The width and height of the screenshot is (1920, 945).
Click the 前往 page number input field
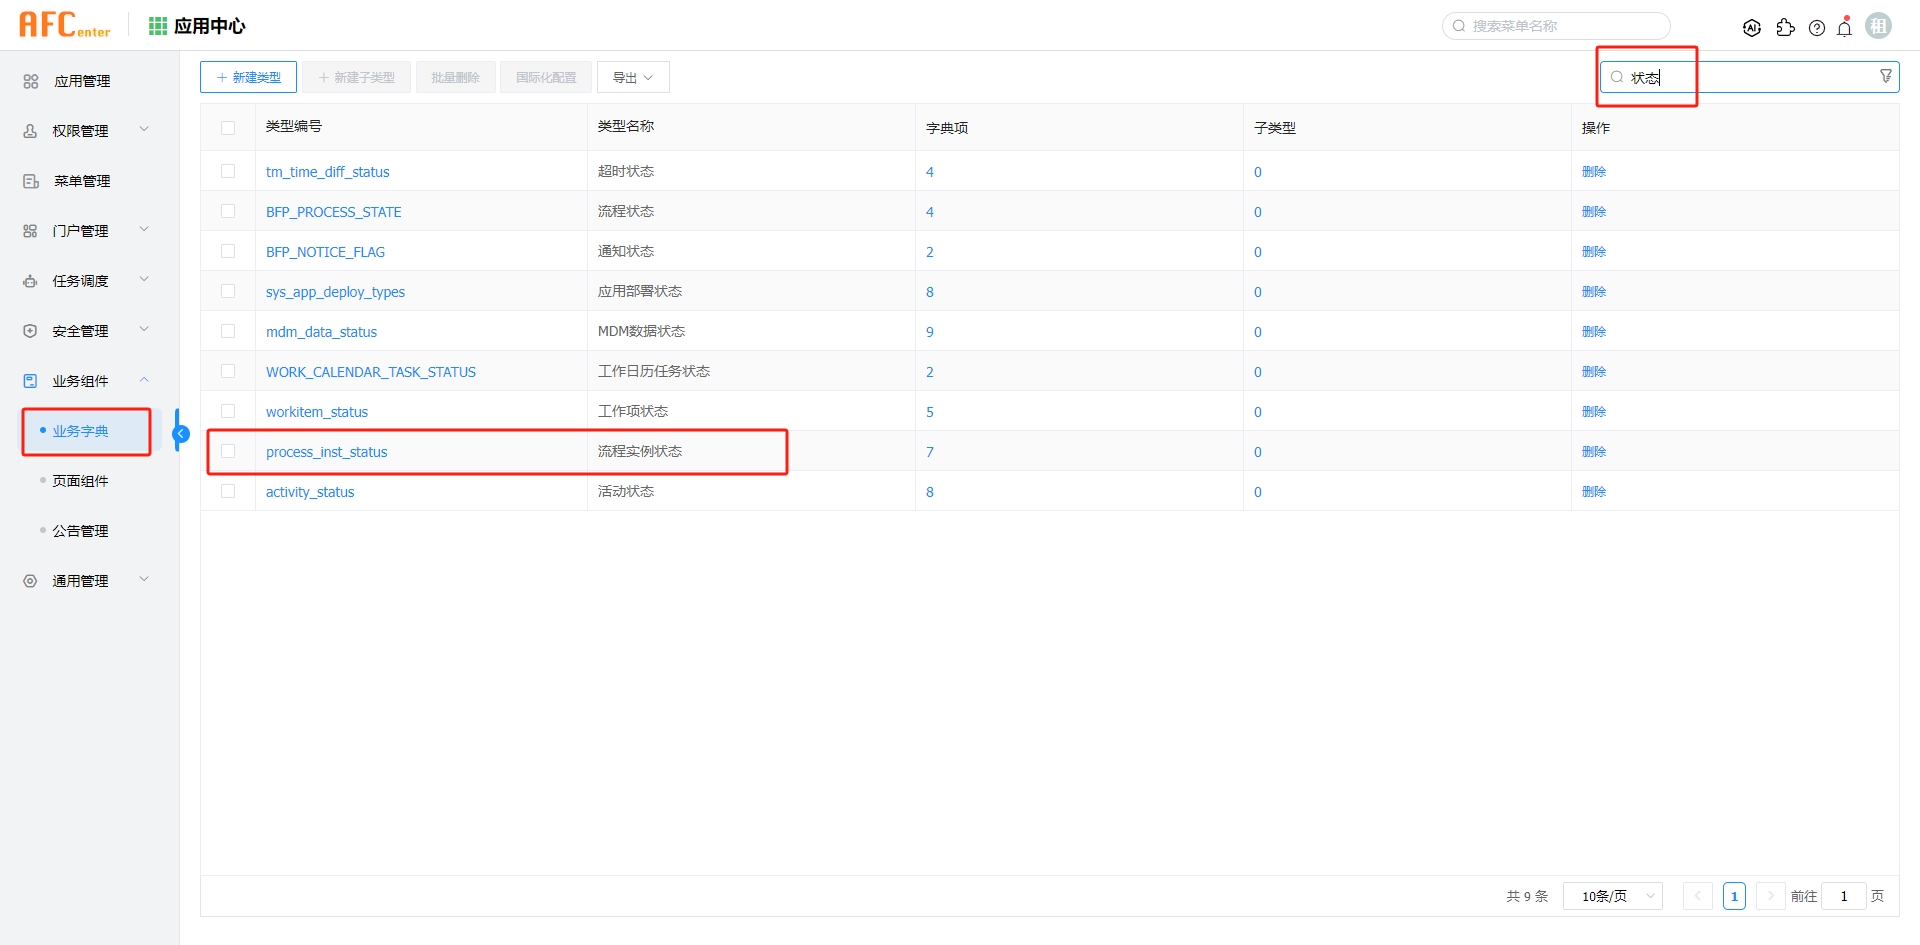[1844, 896]
